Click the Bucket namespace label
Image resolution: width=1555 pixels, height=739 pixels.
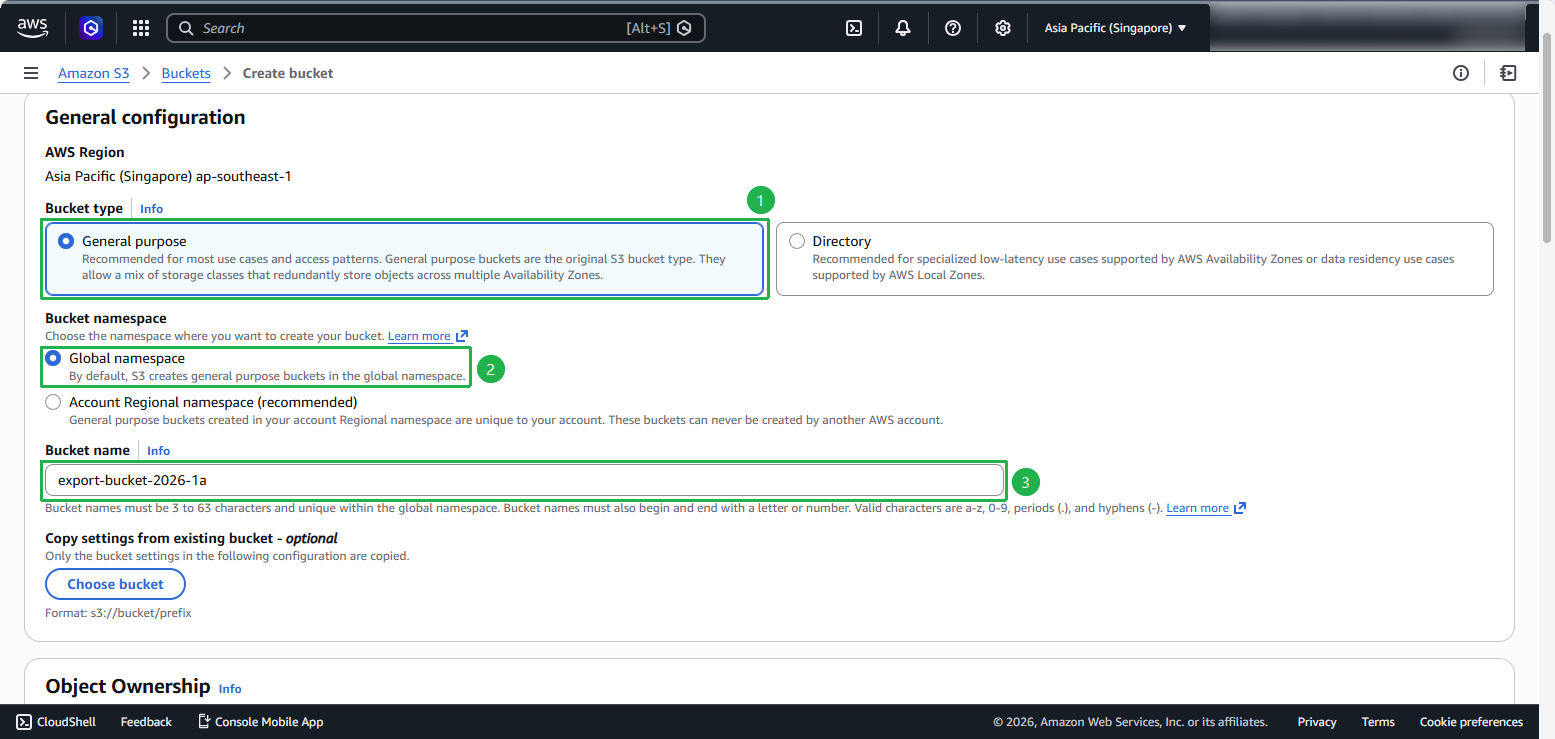(x=106, y=318)
